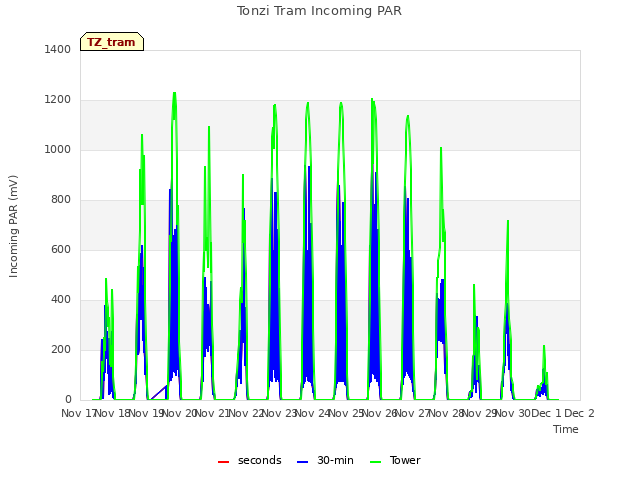Image resolution: width=640 pixels, height=480 pixels.
Task: Click the 200 y-axis tick label
Action: pos(61,349)
